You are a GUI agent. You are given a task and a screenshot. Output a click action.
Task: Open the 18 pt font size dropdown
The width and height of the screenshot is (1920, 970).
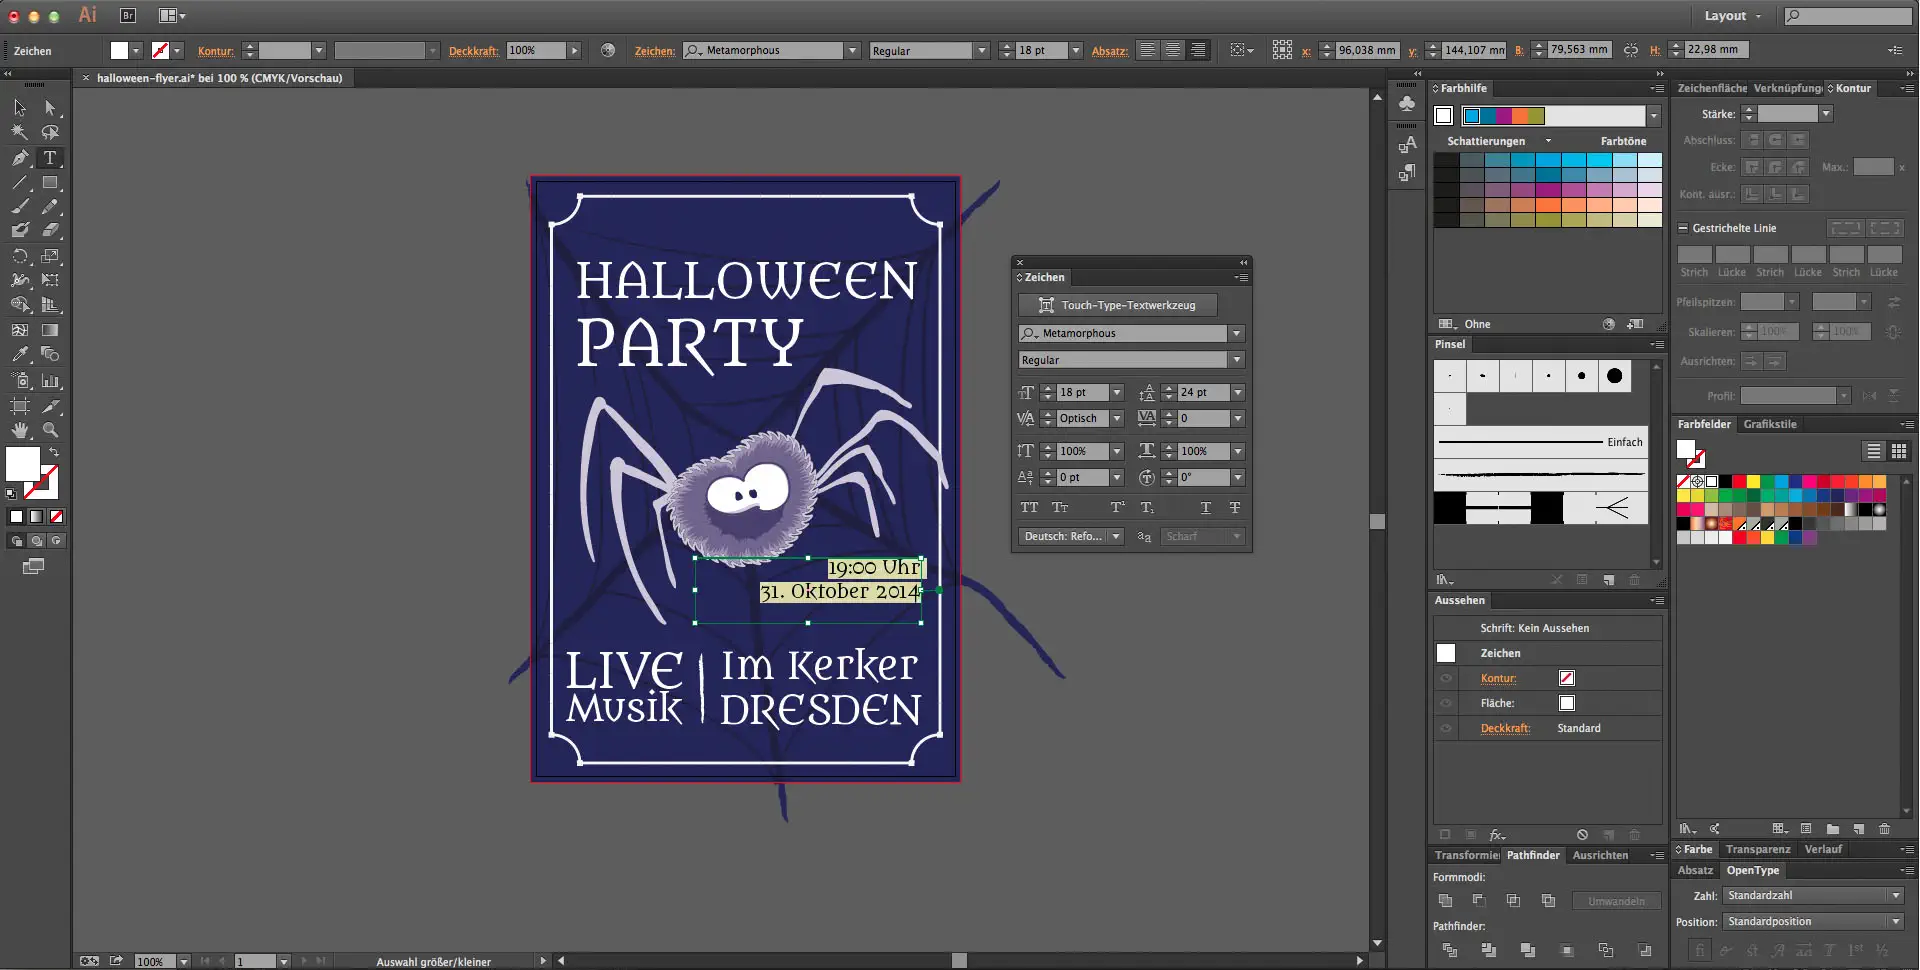(x=1117, y=392)
